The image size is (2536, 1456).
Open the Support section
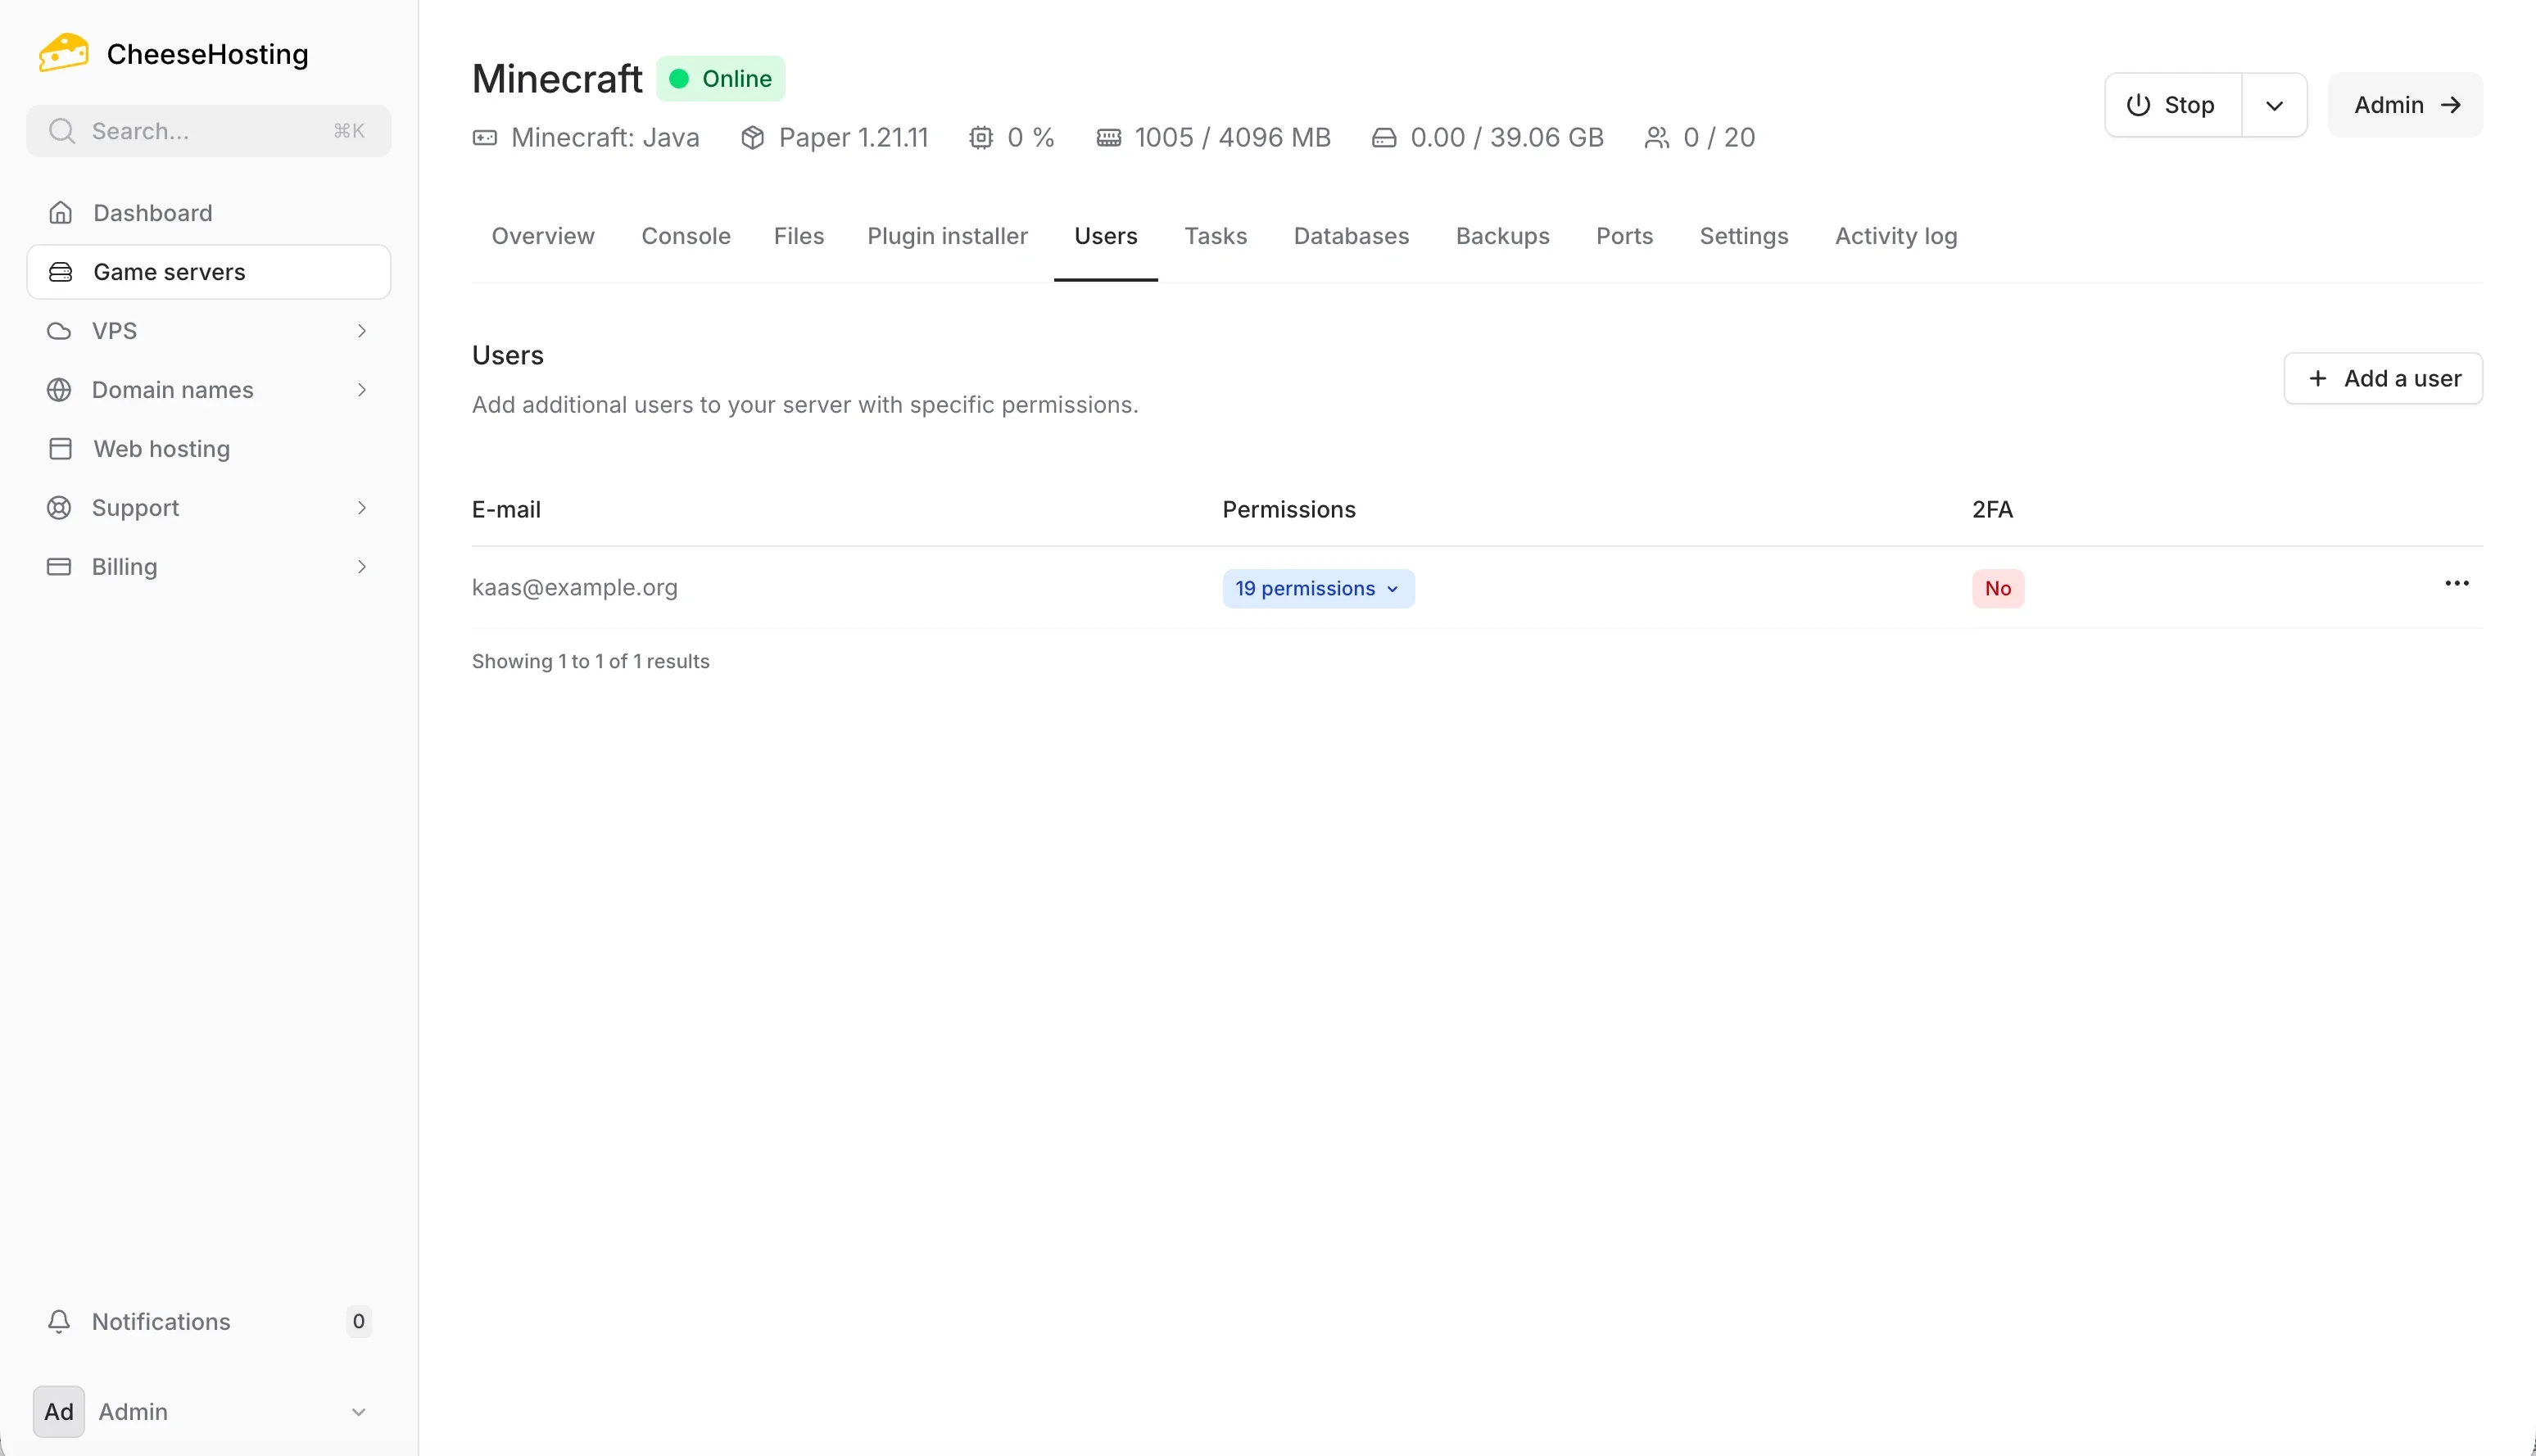coord(134,507)
